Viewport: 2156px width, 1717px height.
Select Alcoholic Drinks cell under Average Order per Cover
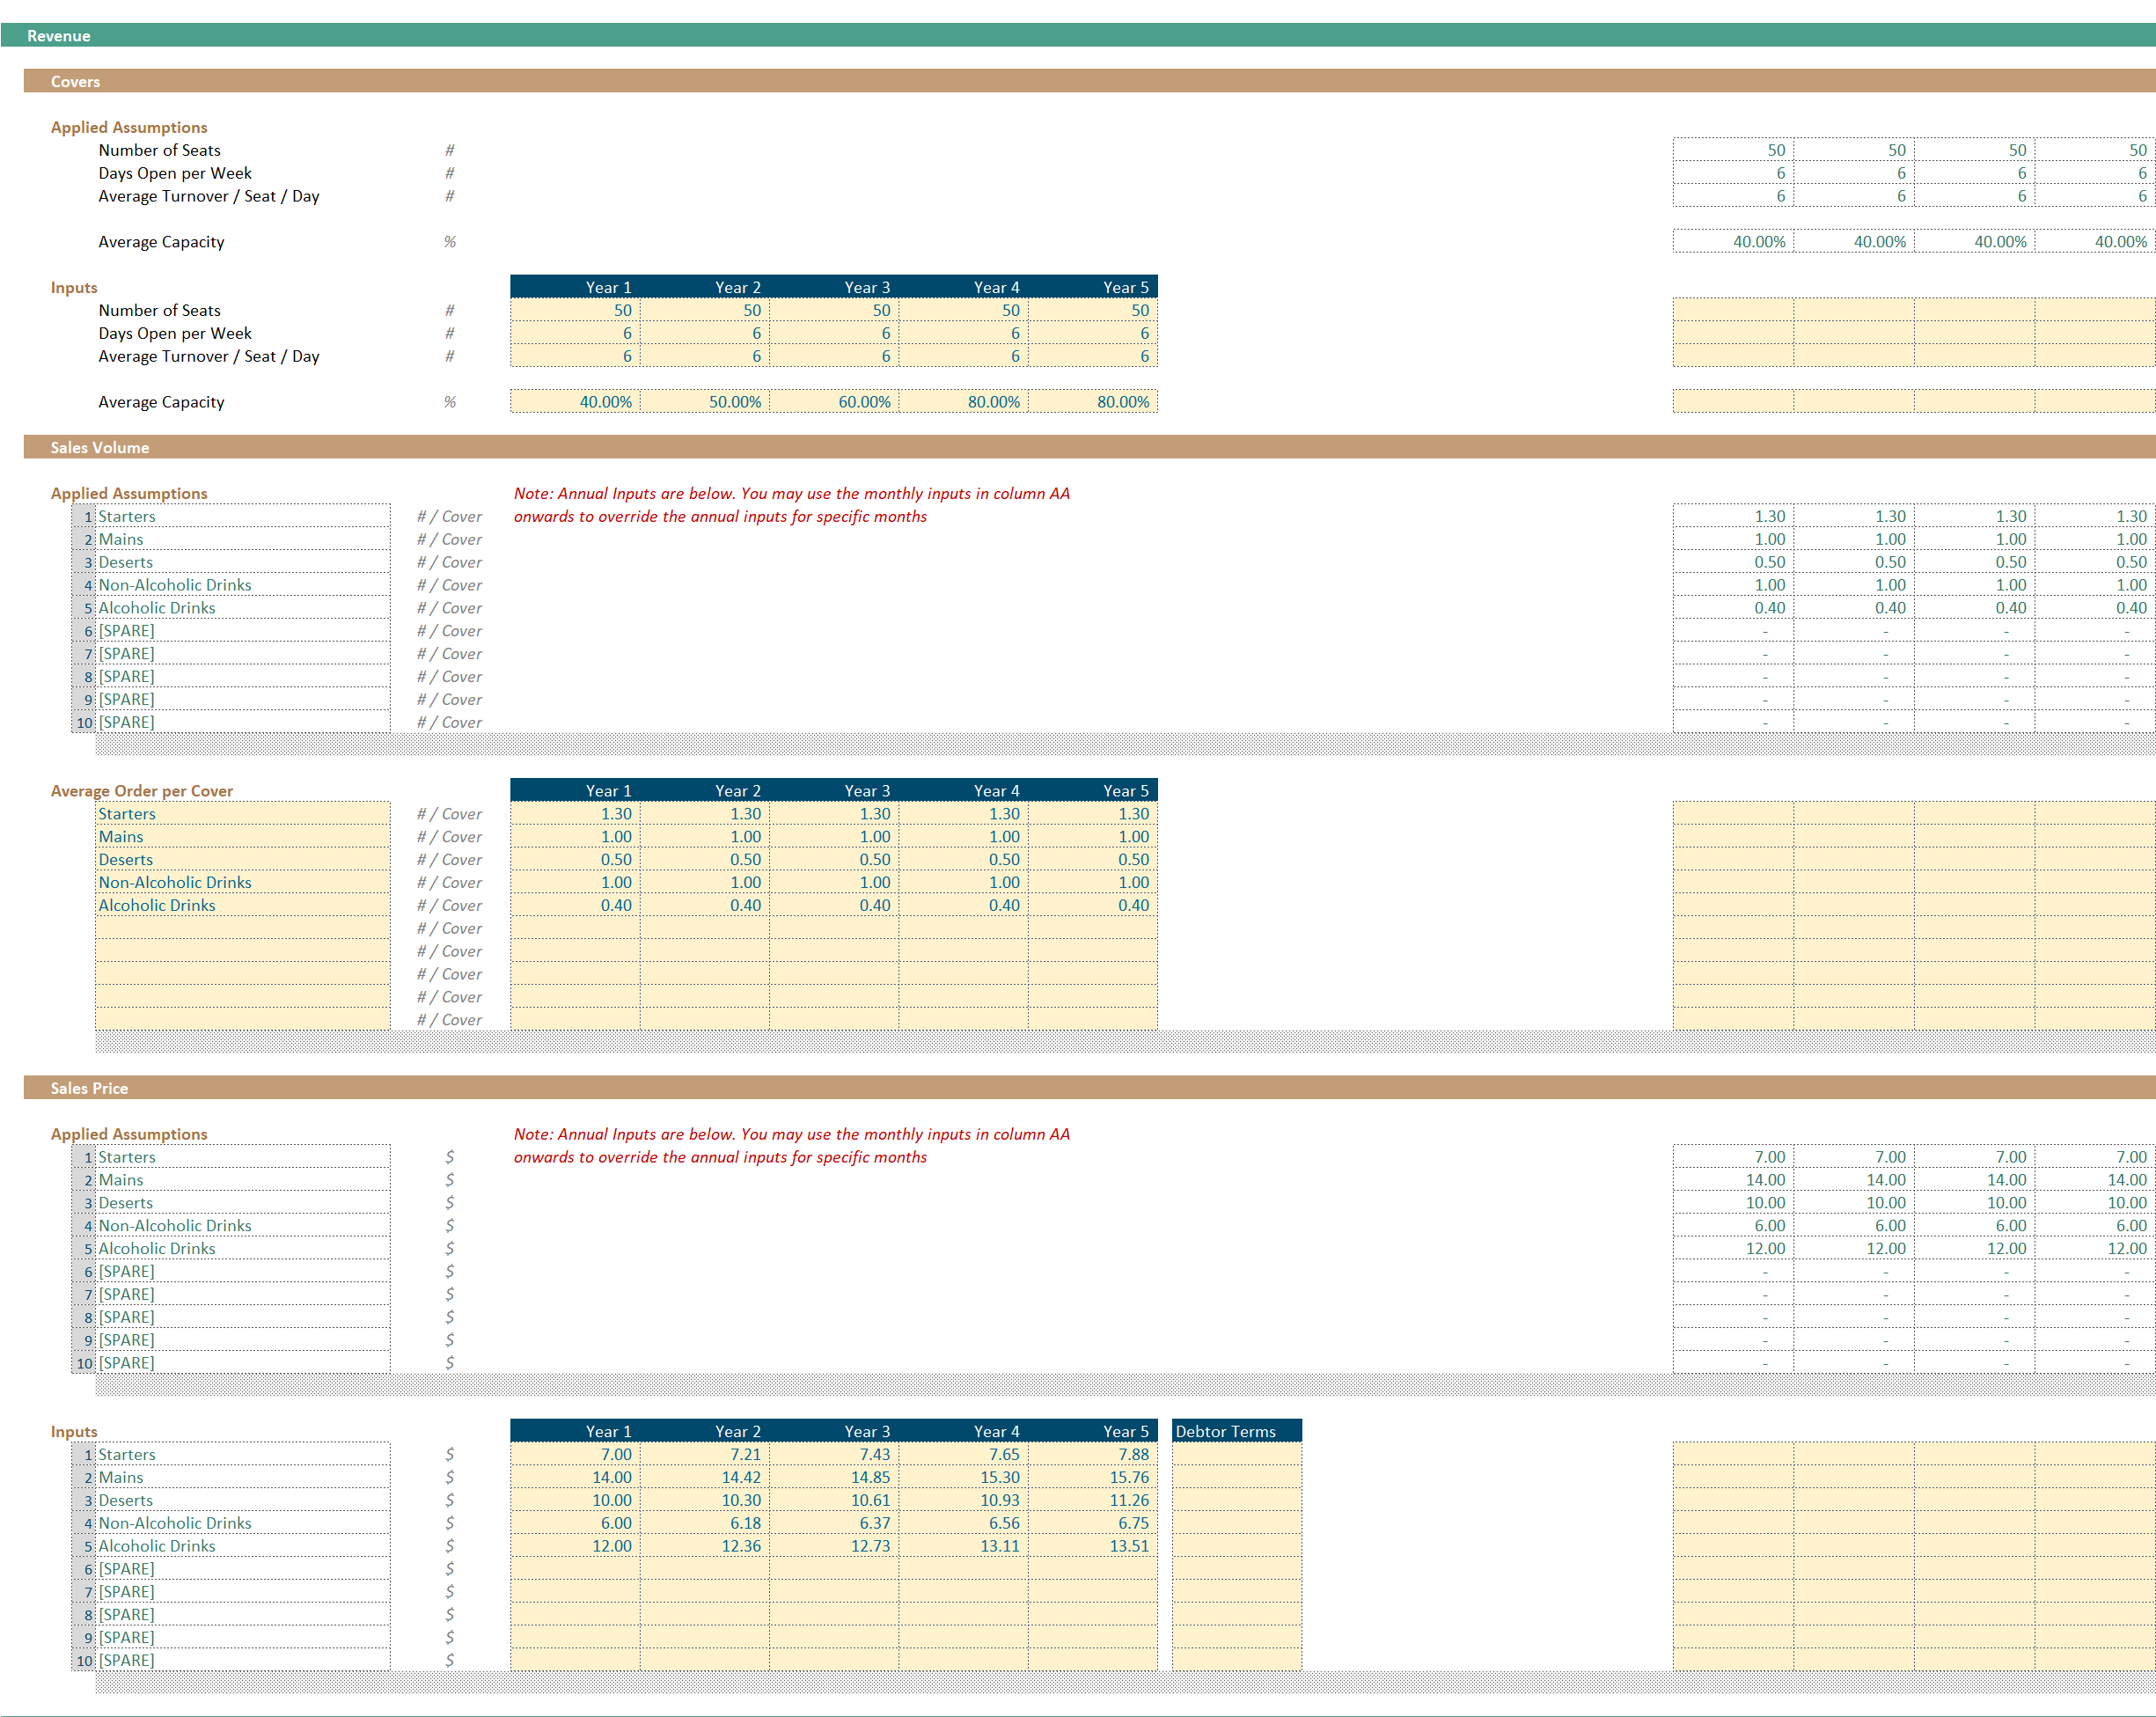click(243, 906)
